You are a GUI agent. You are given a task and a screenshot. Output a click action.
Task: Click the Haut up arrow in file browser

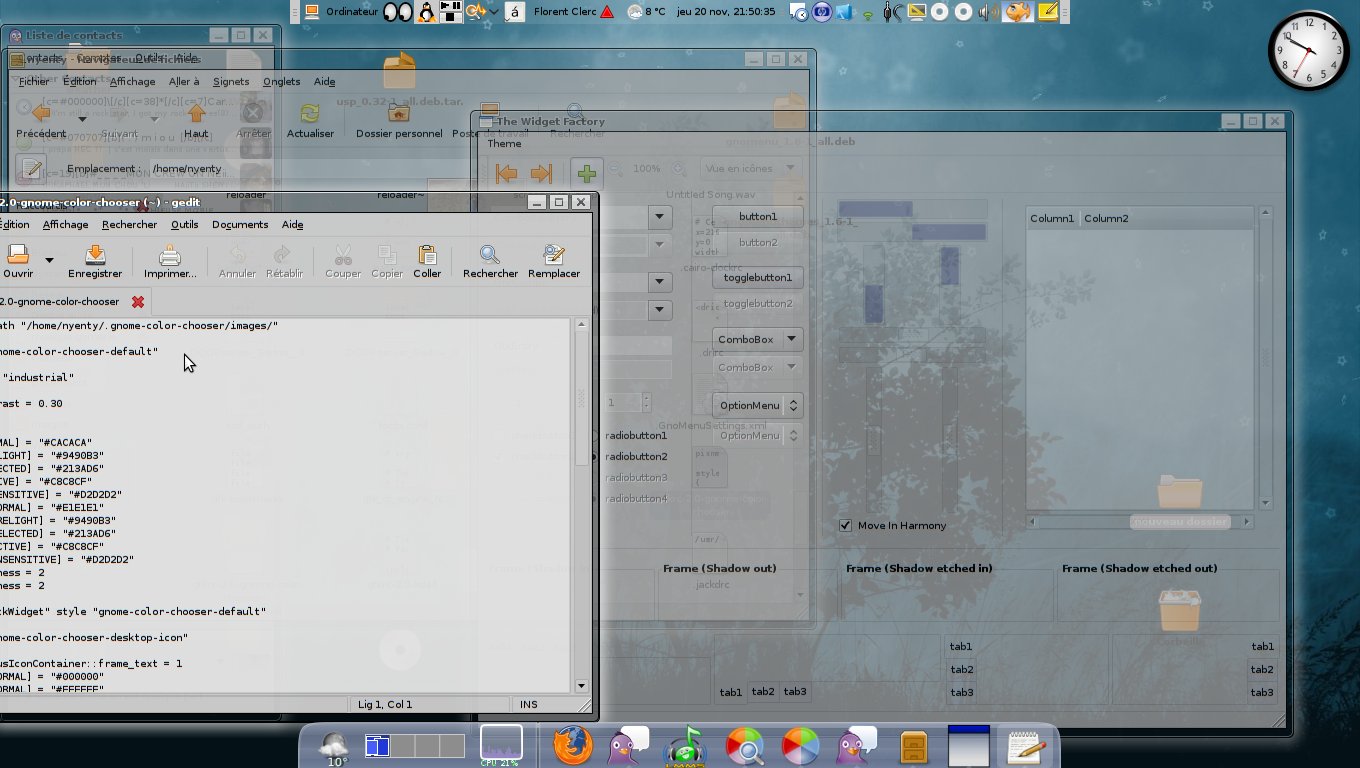click(x=196, y=113)
